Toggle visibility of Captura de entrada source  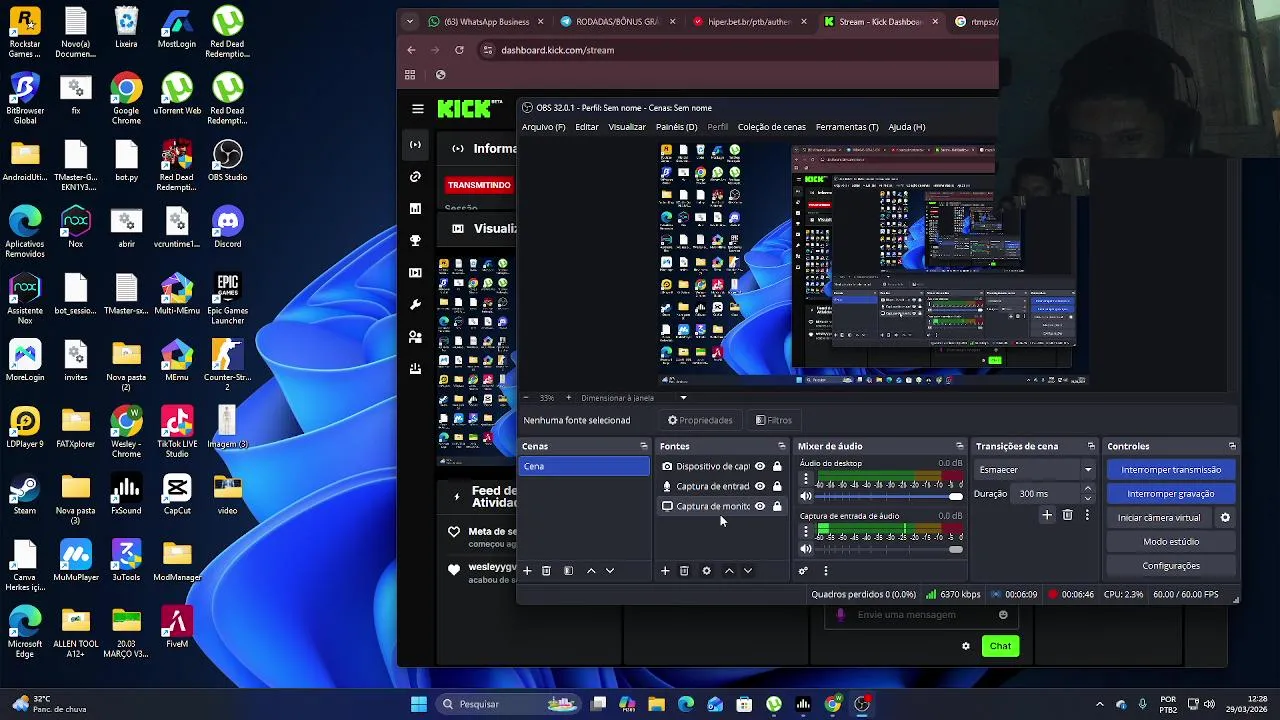tap(760, 486)
